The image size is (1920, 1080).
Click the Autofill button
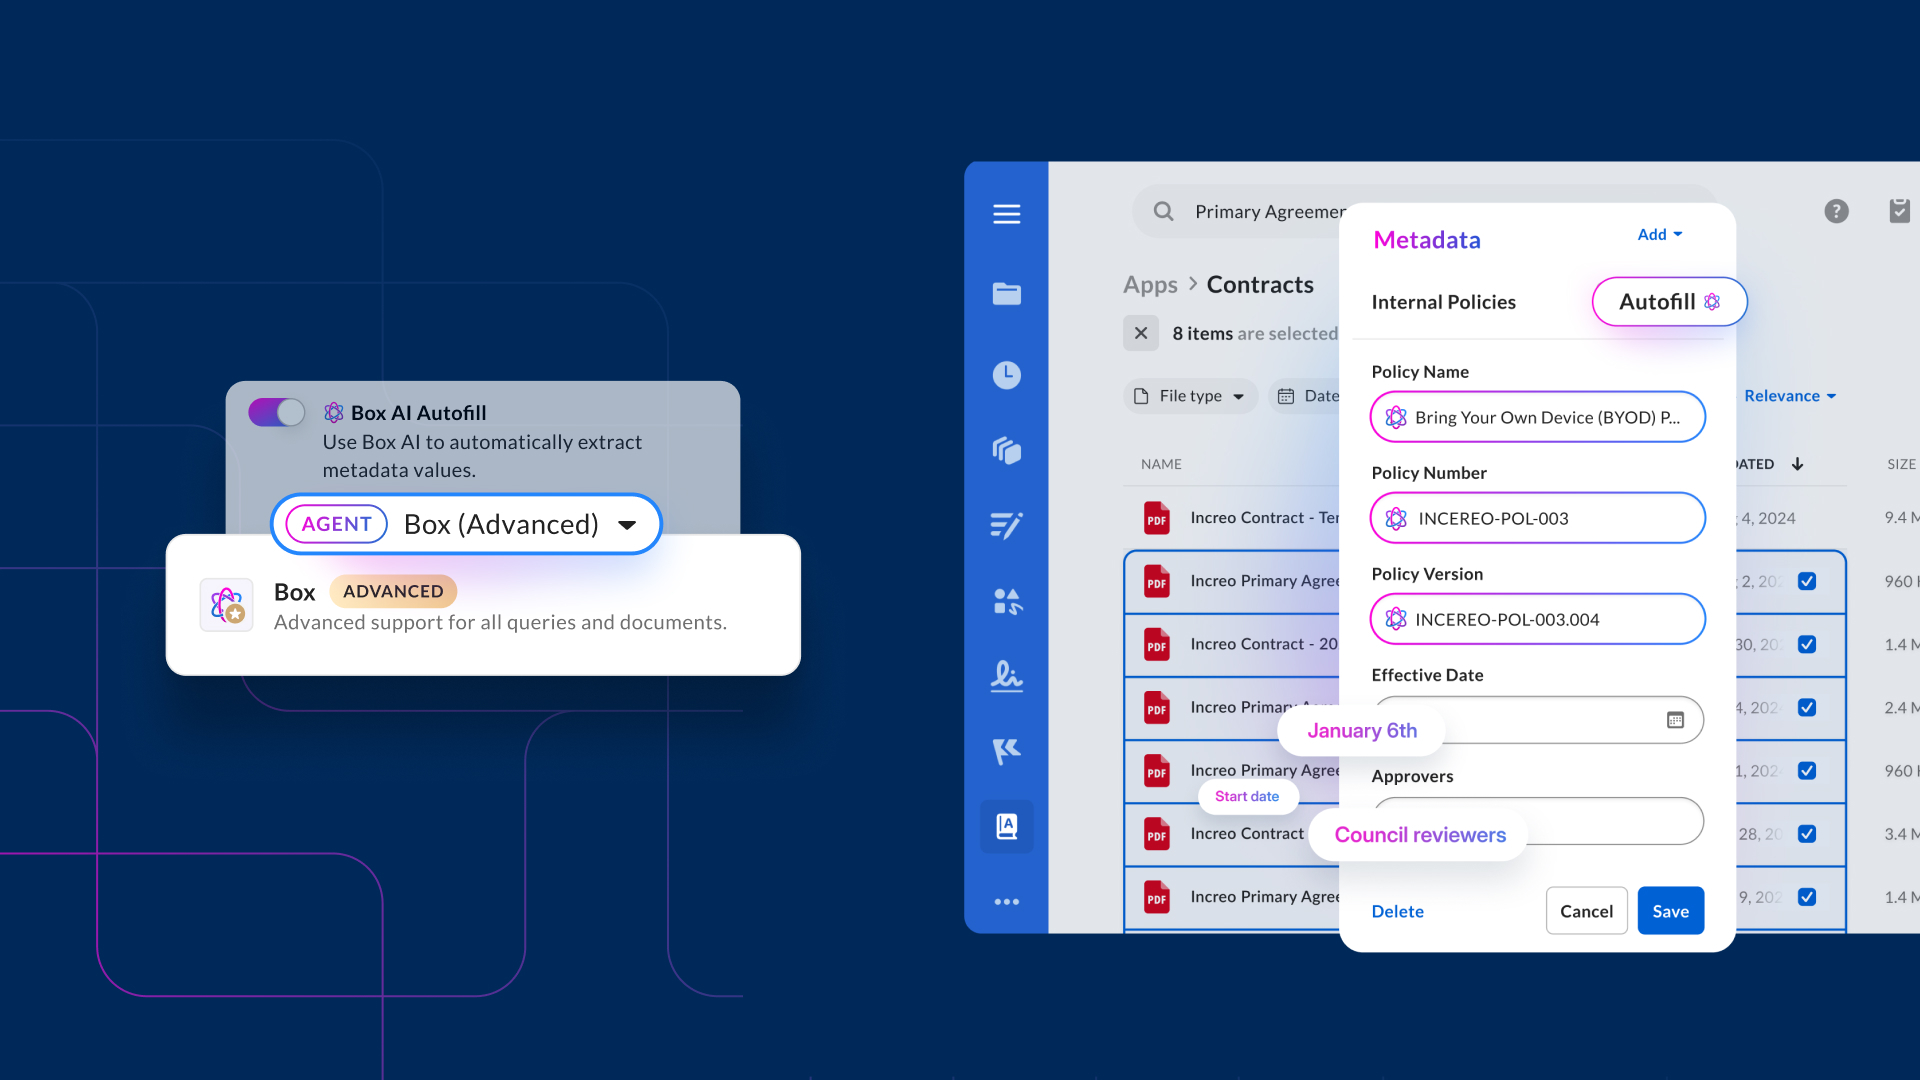point(1668,302)
